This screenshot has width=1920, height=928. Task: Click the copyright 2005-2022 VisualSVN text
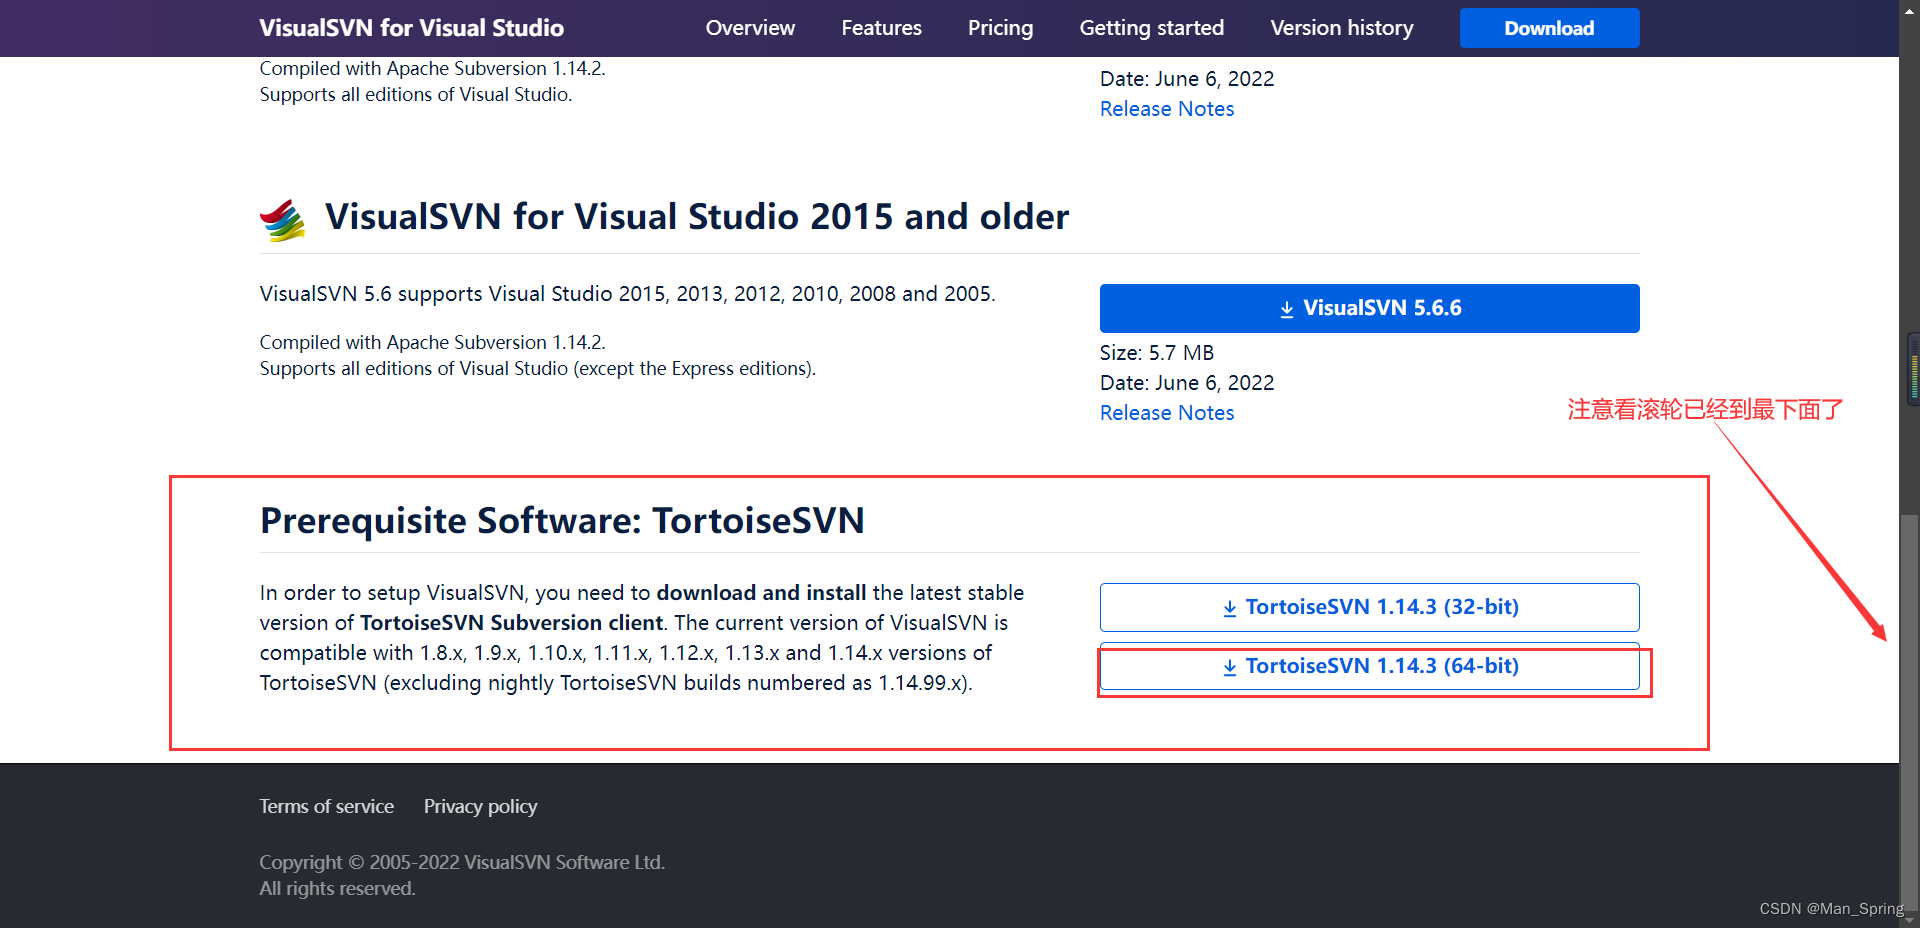462,862
